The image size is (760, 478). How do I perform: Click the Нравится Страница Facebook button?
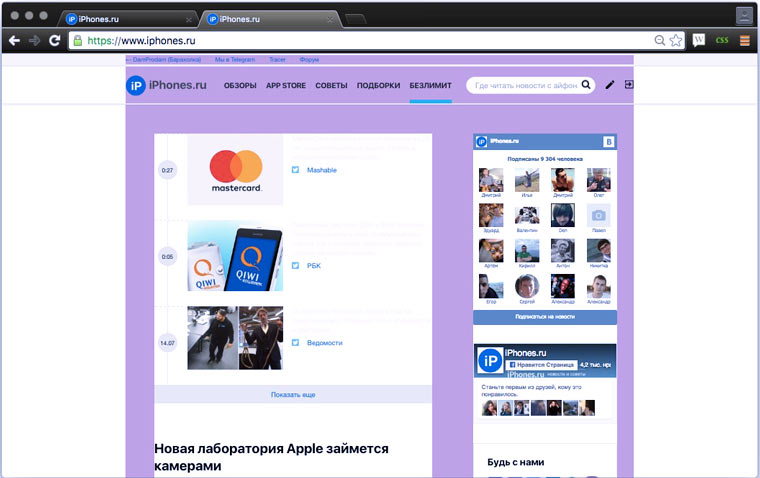pos(541,365)
